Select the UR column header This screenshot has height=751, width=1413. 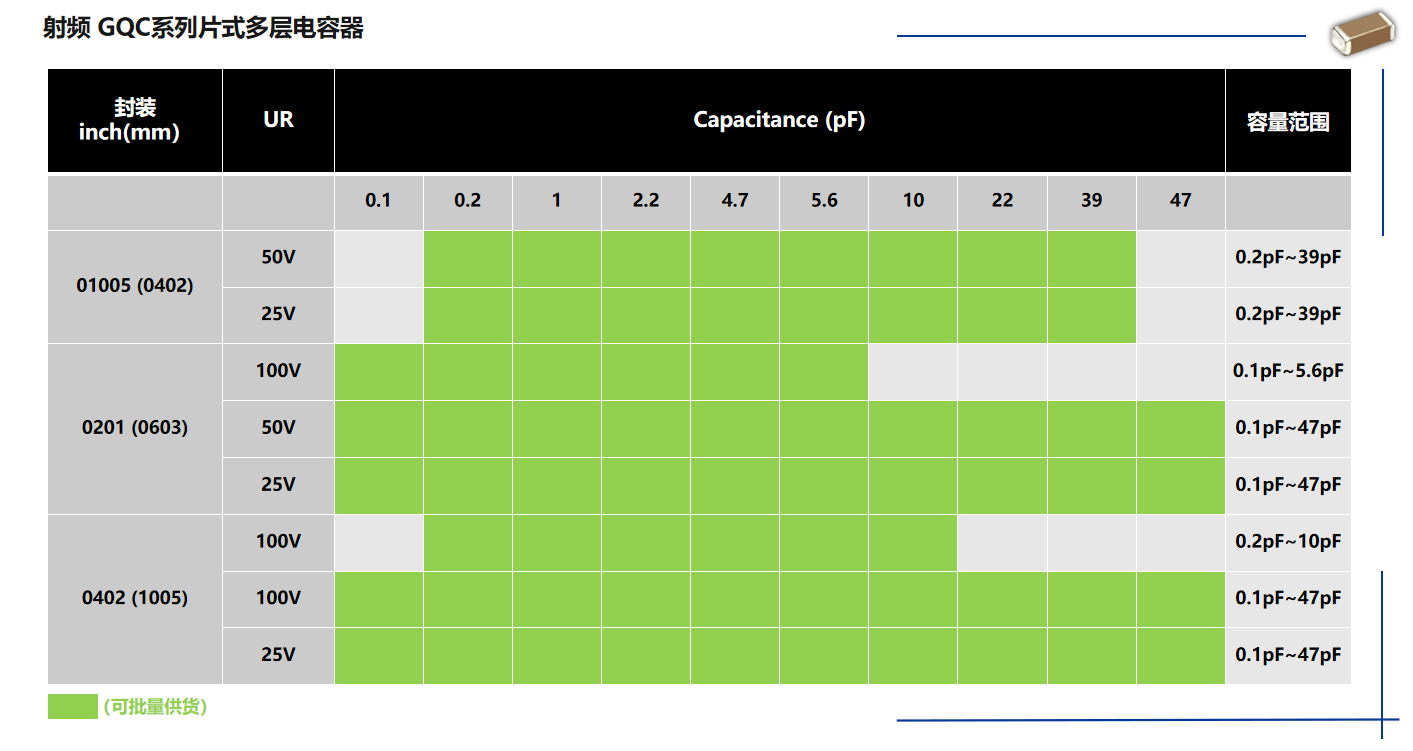278,120
